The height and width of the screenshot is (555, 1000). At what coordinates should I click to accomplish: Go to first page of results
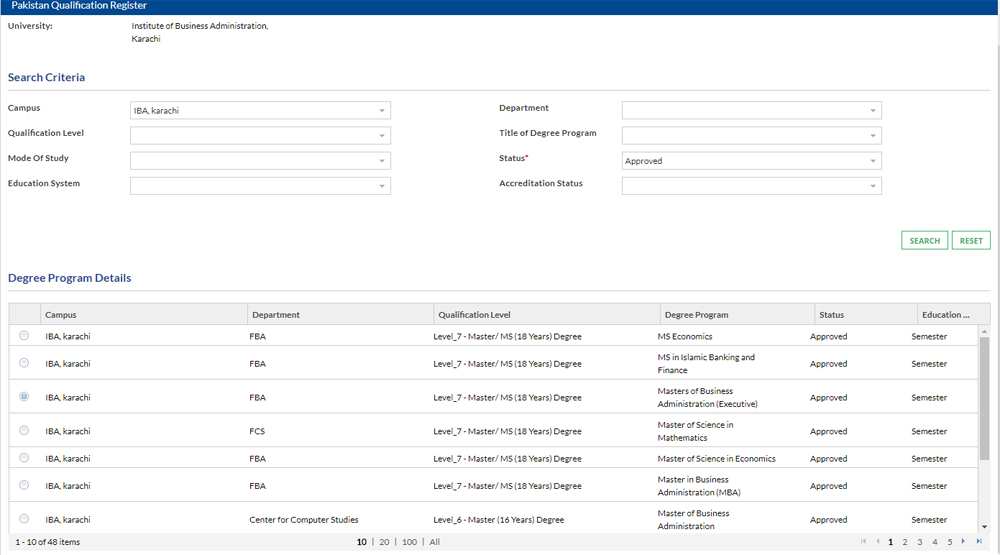[x=864, y=542]
